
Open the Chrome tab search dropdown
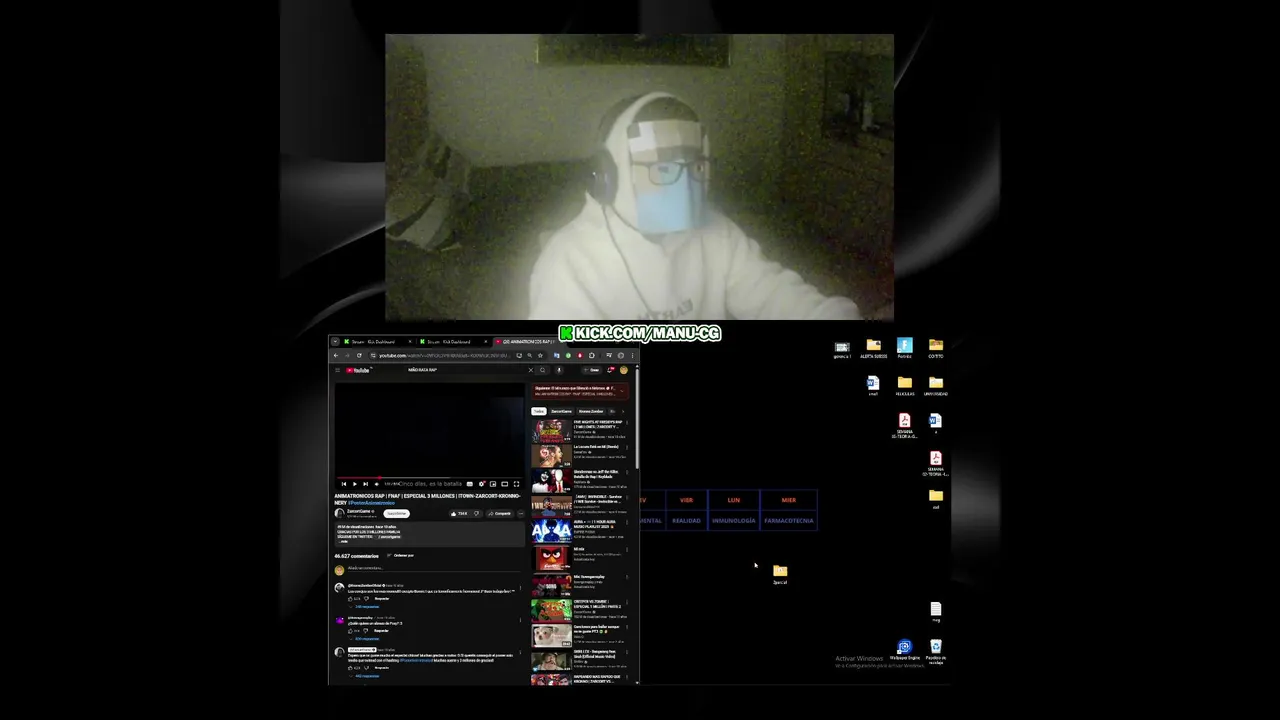(335, 342)
